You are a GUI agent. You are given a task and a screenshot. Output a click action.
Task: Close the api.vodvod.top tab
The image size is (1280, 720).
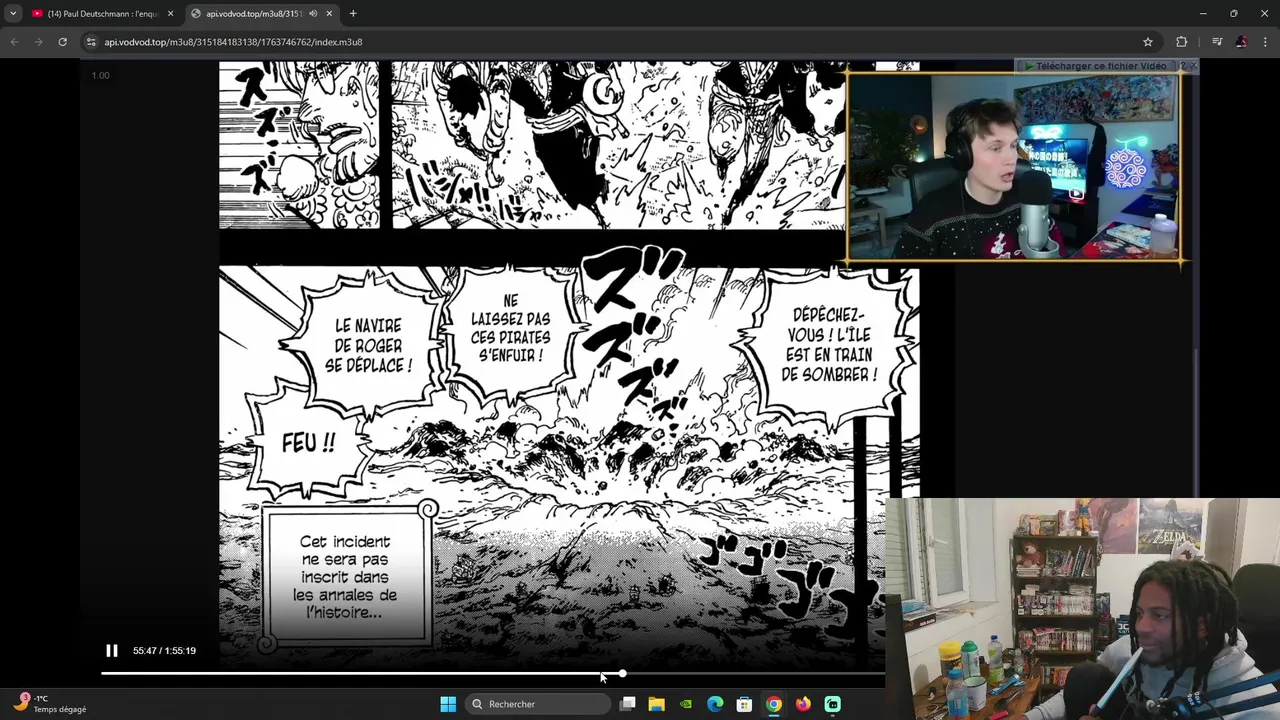329,14
